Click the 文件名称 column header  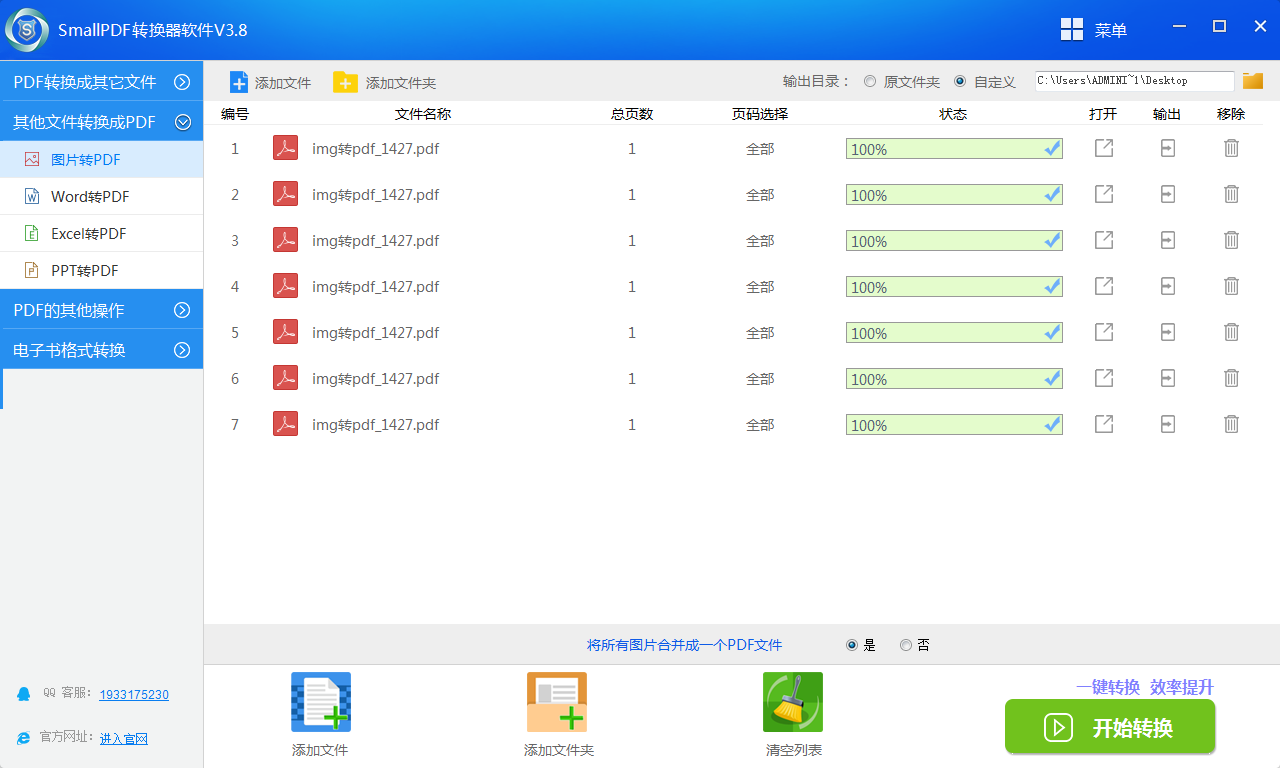423,114
